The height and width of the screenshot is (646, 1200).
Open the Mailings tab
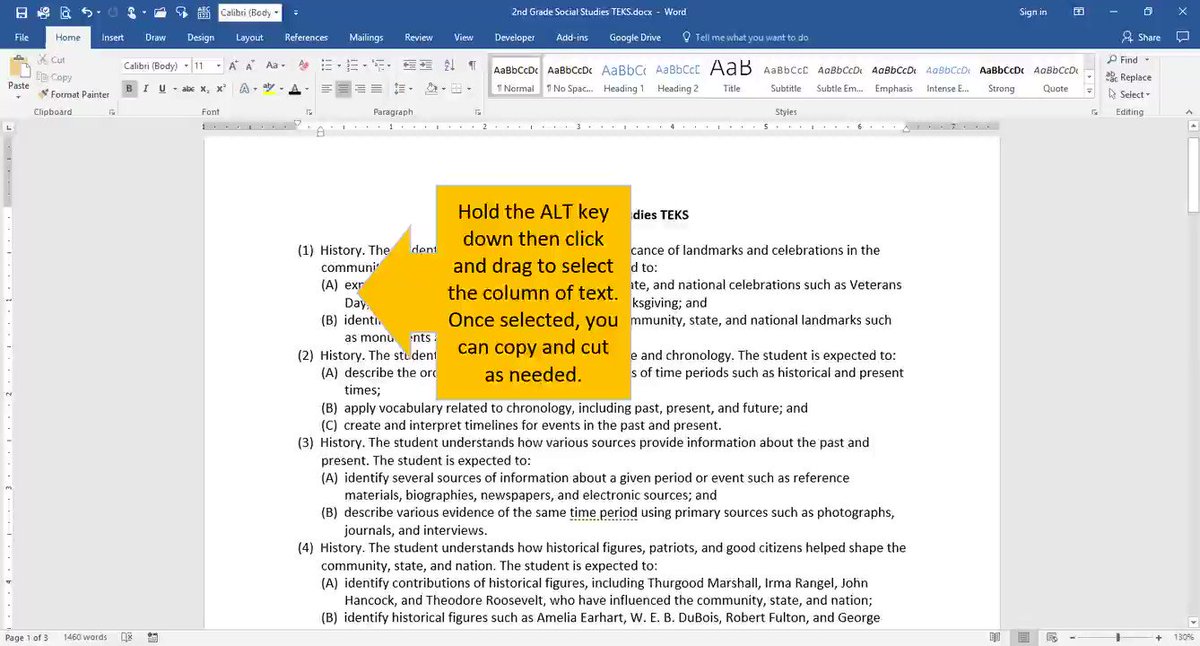tap(366, 37)
